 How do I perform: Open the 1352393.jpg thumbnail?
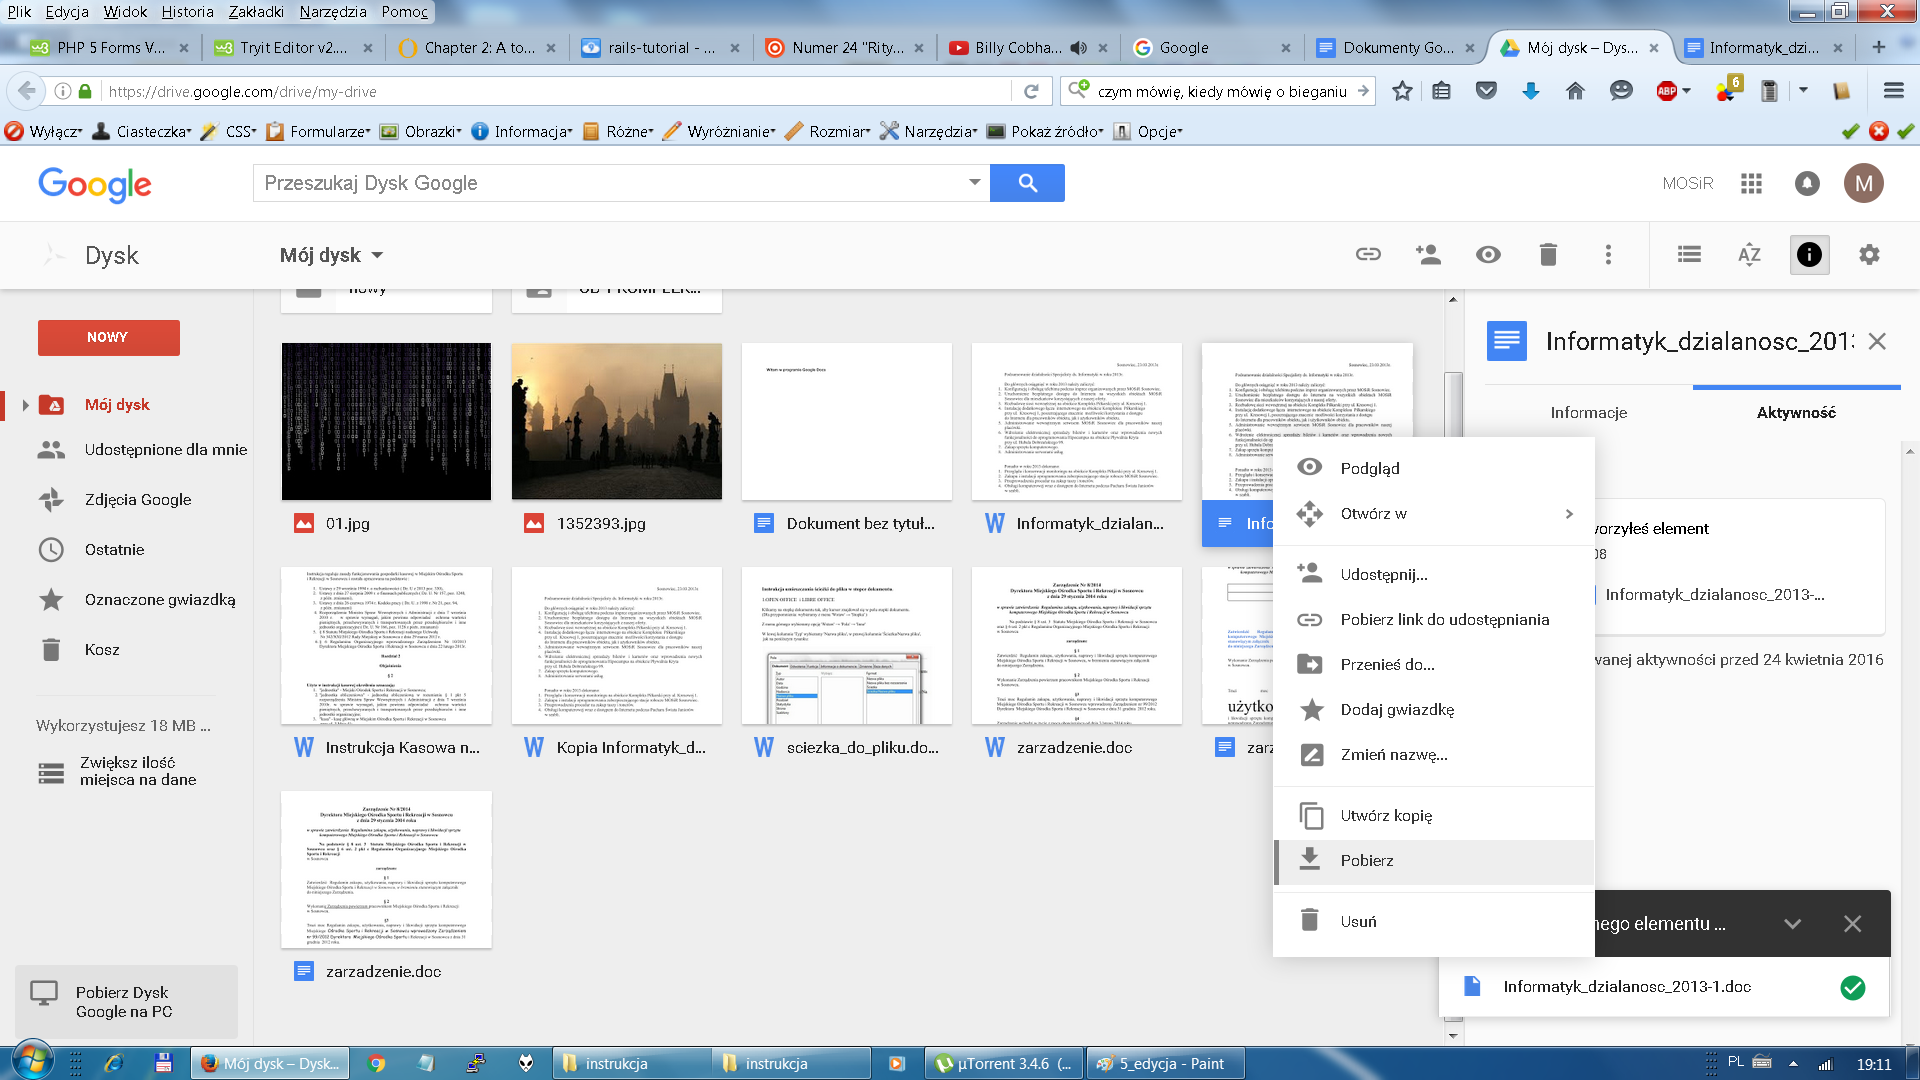[x=616, y=422]
